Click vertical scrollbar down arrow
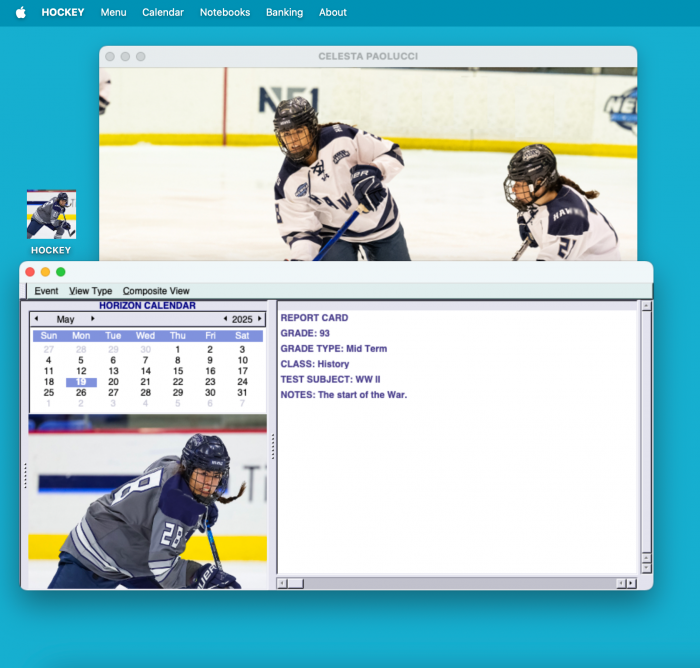This screenshot has width=700, height=668. pos(646,567)
